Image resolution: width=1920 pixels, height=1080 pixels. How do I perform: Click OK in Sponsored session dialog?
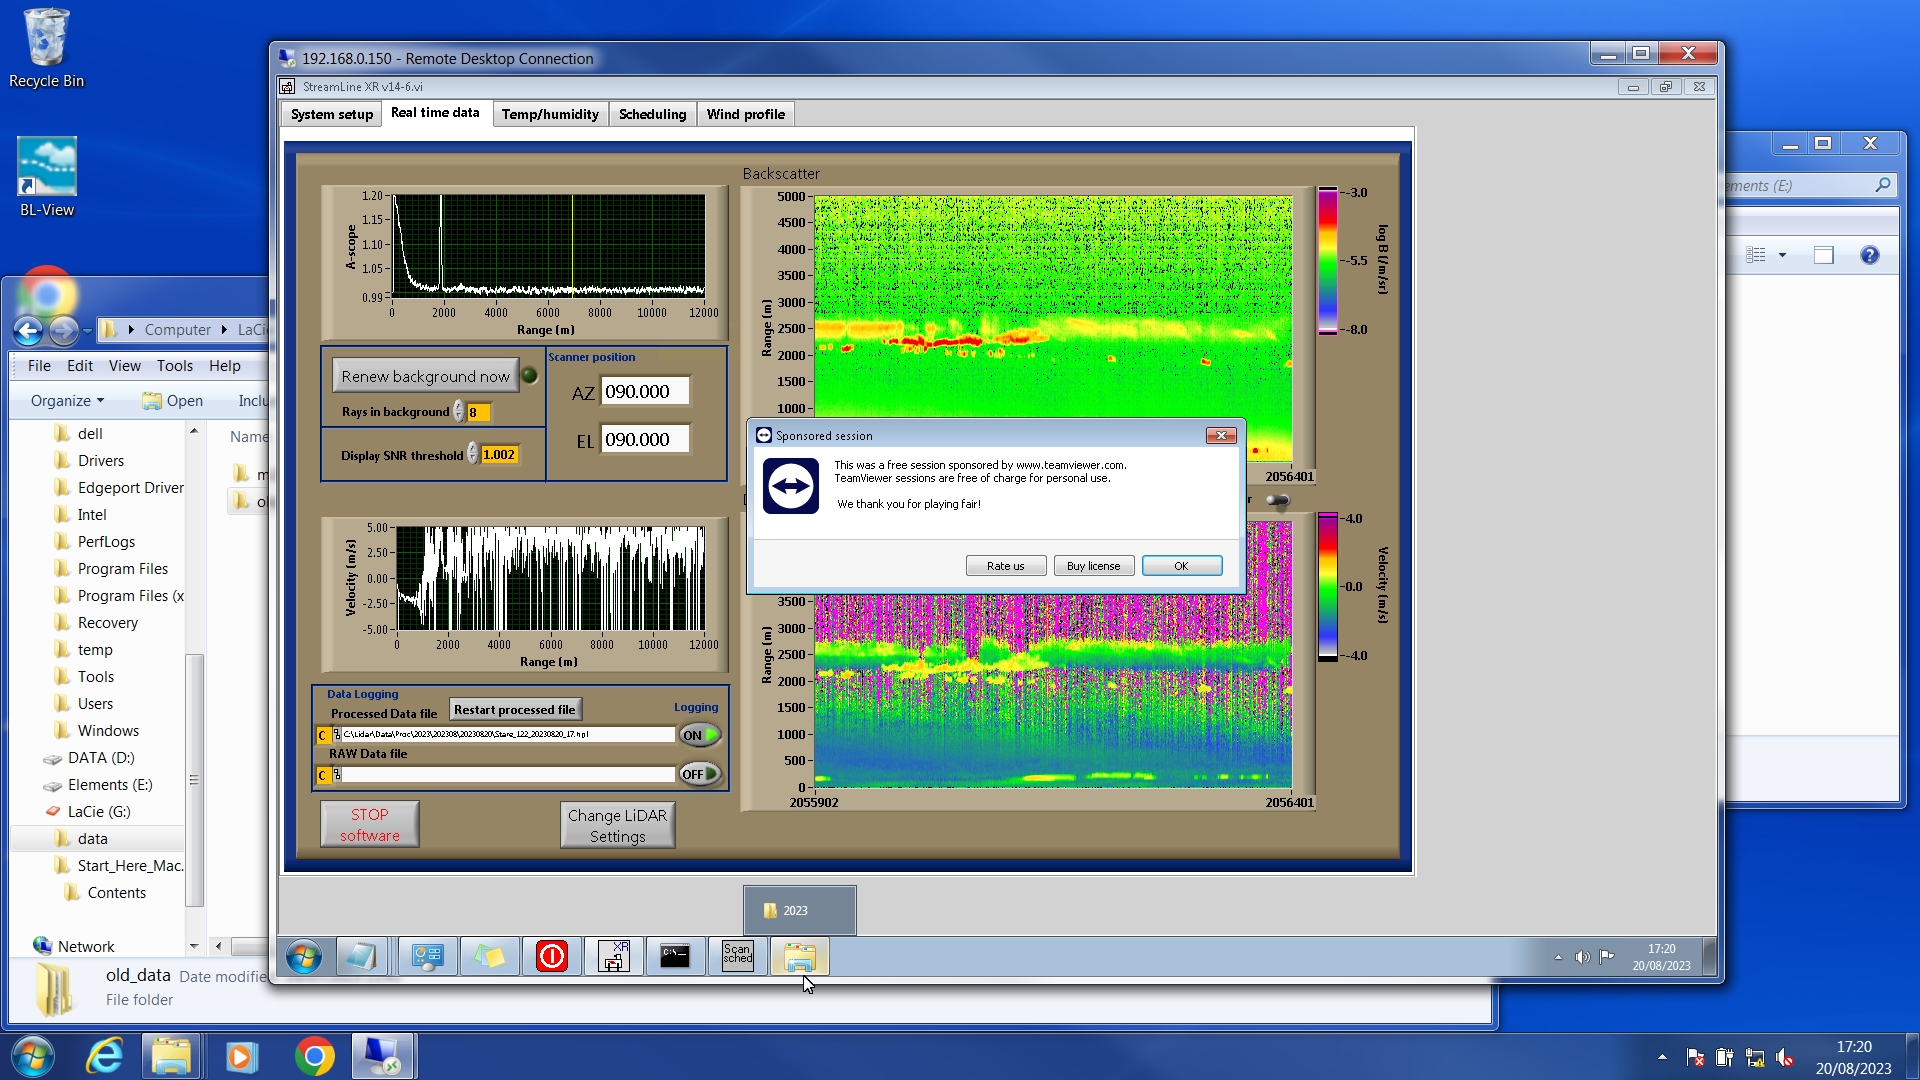click(x=1181, y=566)
